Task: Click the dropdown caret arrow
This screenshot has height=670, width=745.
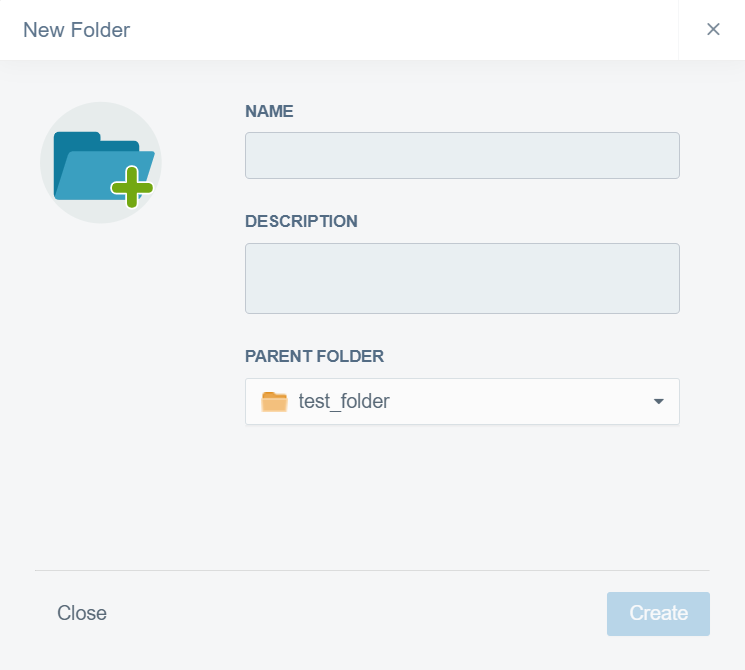Action: (x=658, y=402)
